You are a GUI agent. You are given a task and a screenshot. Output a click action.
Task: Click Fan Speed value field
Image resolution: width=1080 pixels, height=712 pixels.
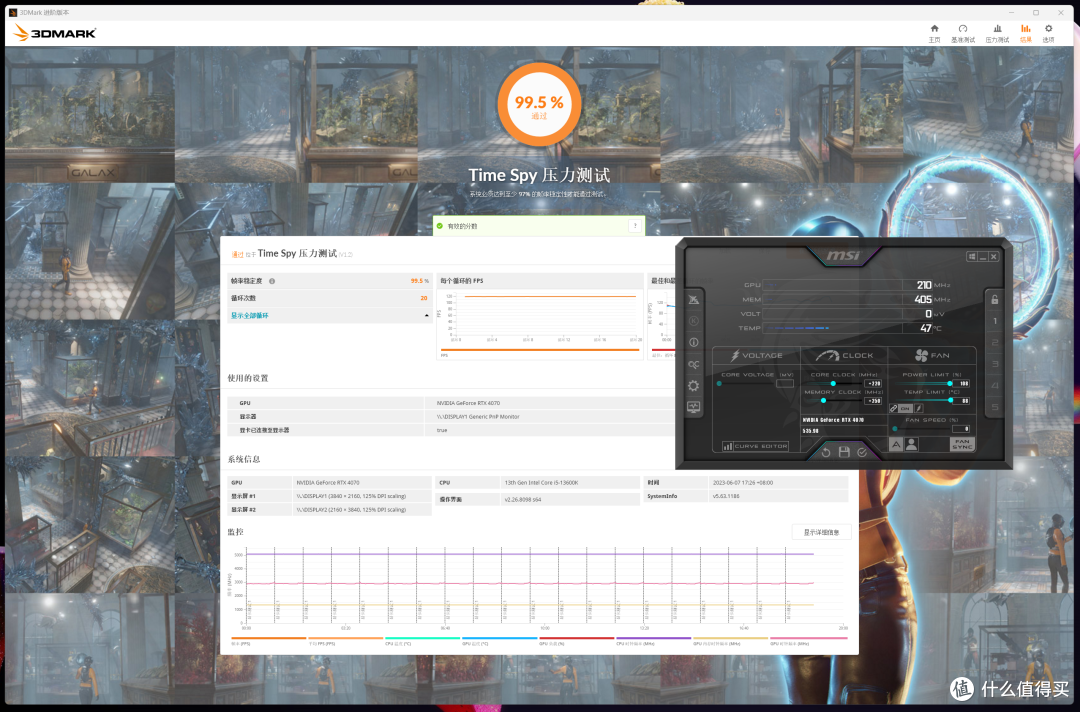(x=962, y=428)
